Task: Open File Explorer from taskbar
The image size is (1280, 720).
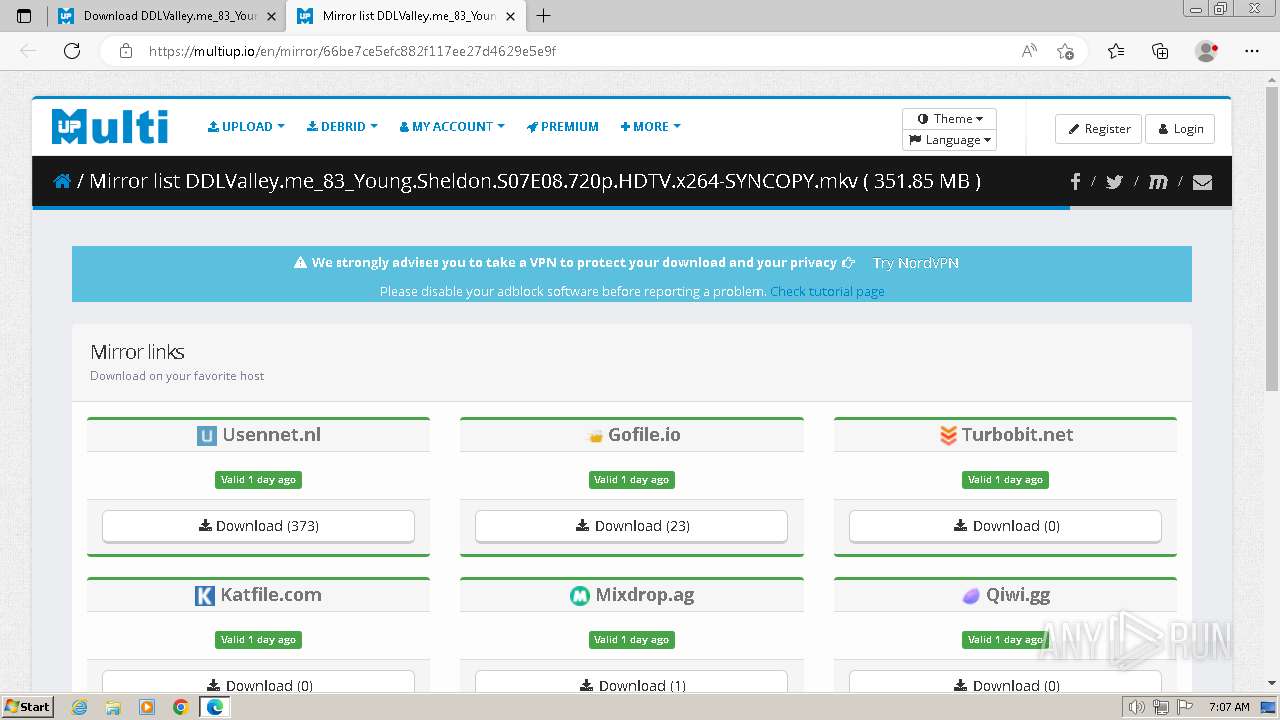Action: tap(113, 707)
